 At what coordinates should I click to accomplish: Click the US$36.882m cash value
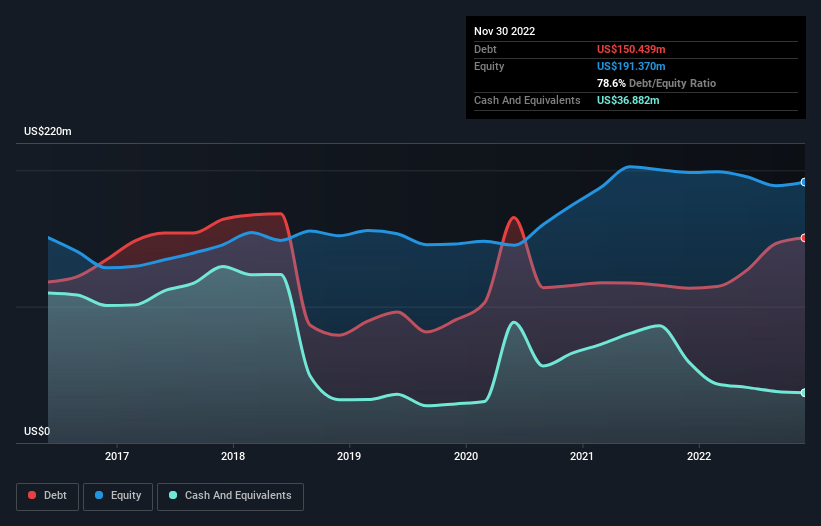628,100
